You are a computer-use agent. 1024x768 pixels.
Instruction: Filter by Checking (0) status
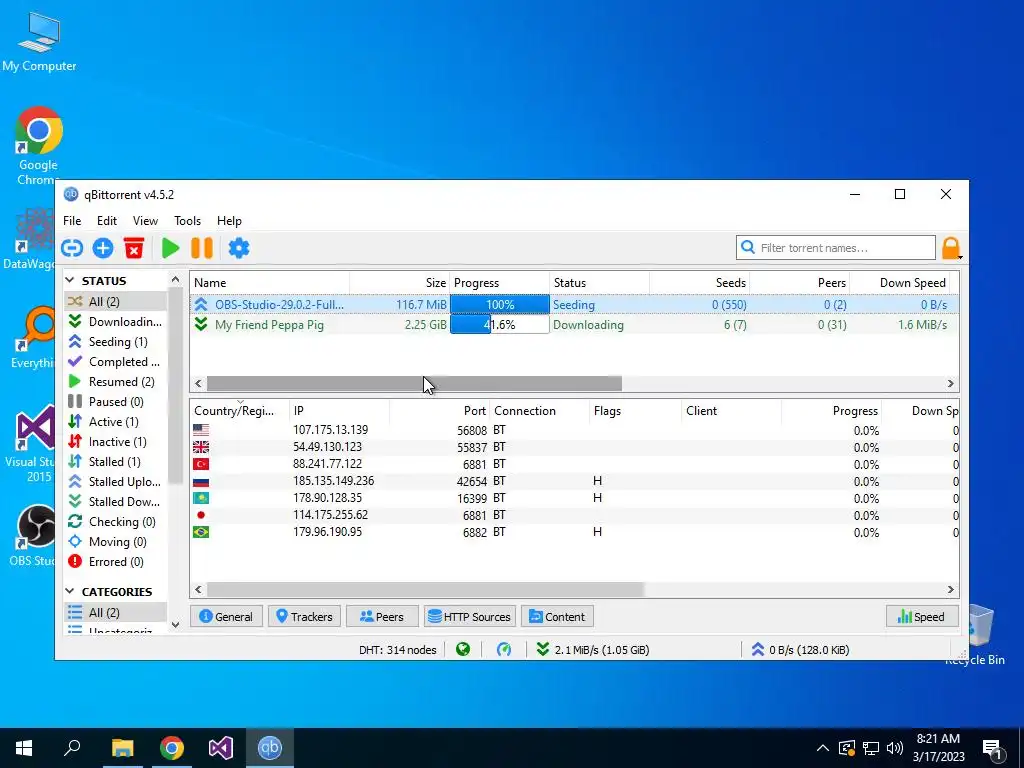(x=116, y=522)
